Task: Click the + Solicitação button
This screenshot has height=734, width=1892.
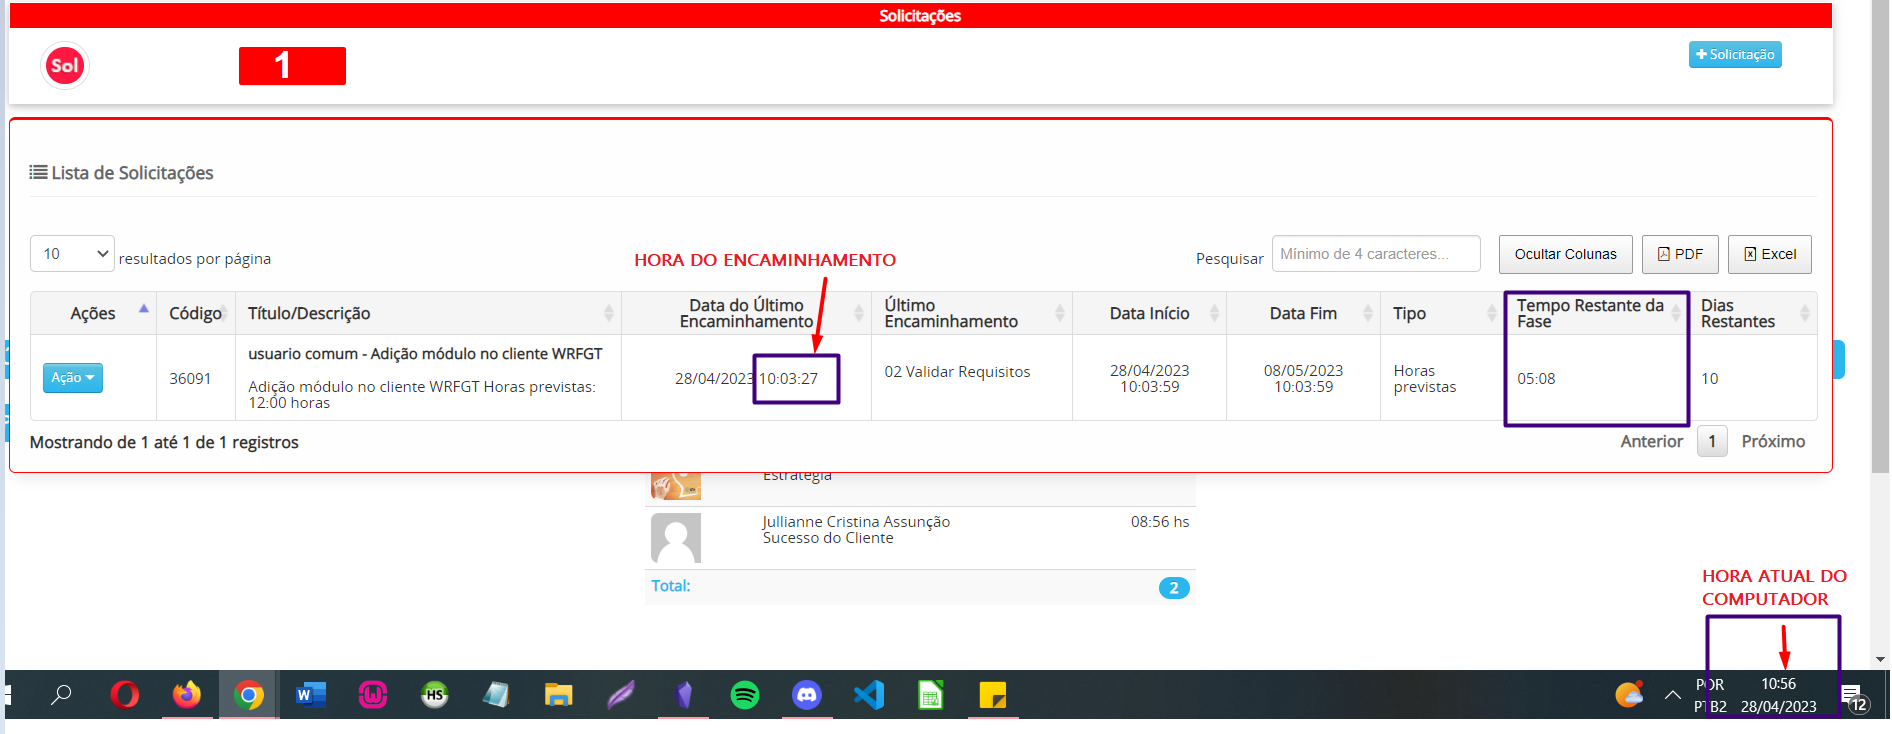Action: (1735, 55)
